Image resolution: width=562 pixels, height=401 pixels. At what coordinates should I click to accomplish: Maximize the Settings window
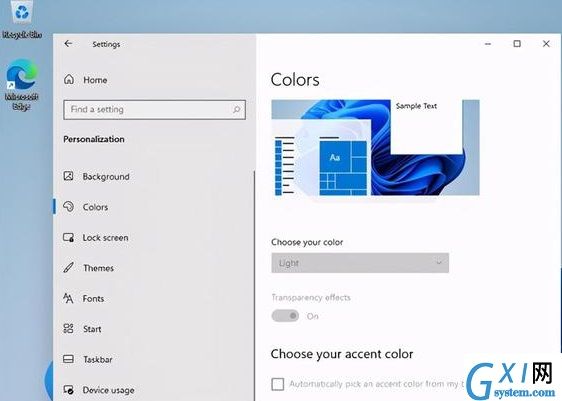click(517, 44)
